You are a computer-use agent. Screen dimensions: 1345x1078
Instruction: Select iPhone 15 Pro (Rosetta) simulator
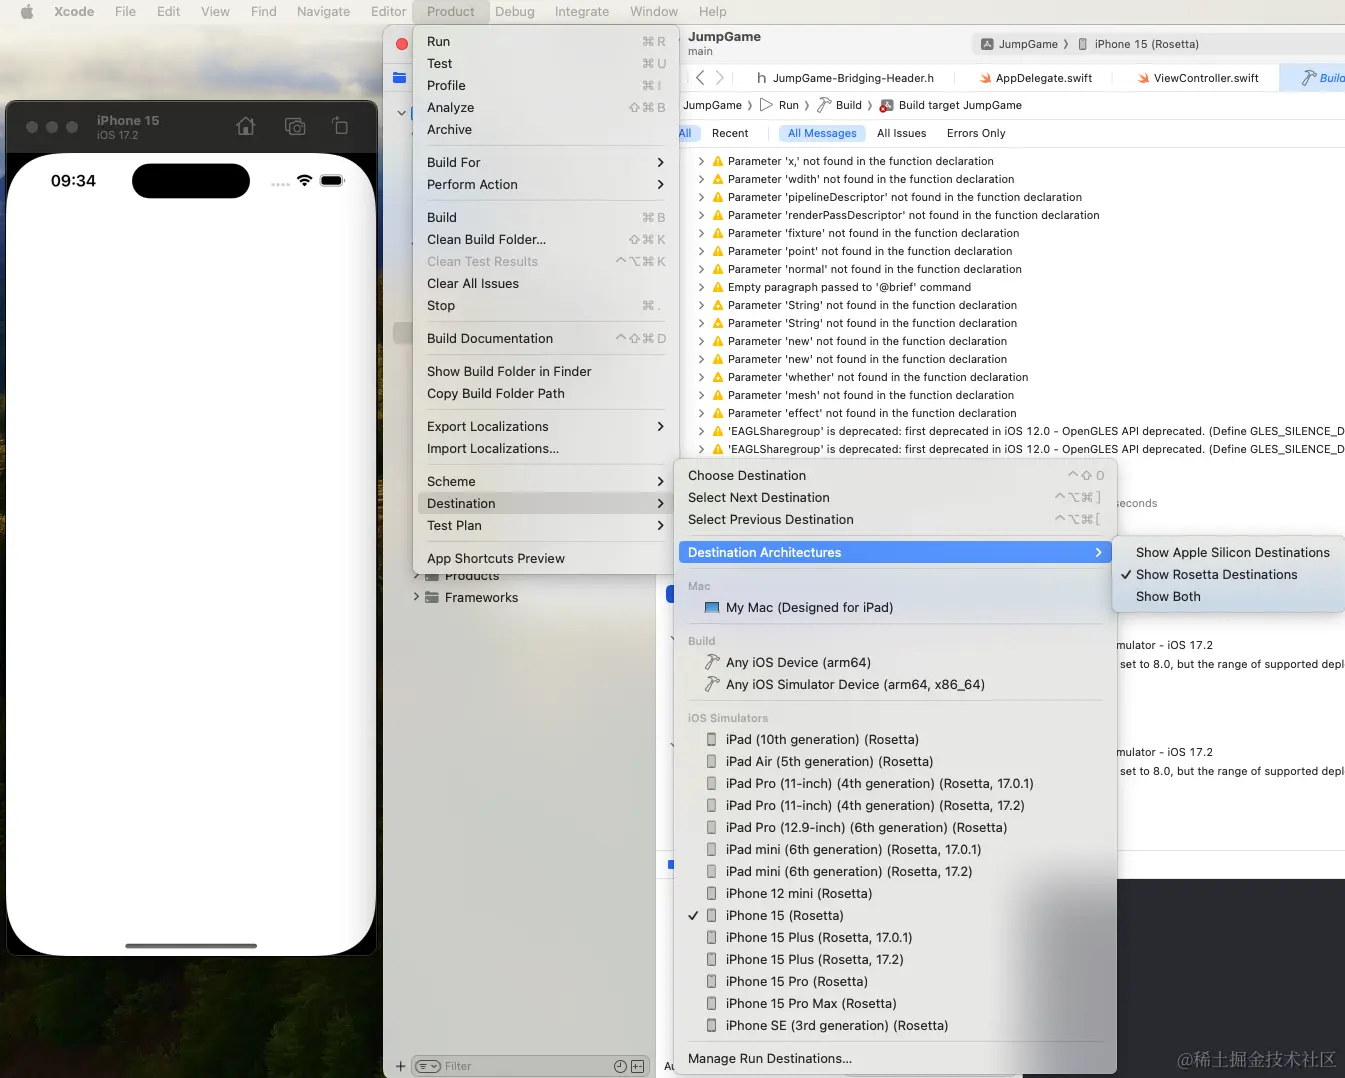click(x=895, y=982)
